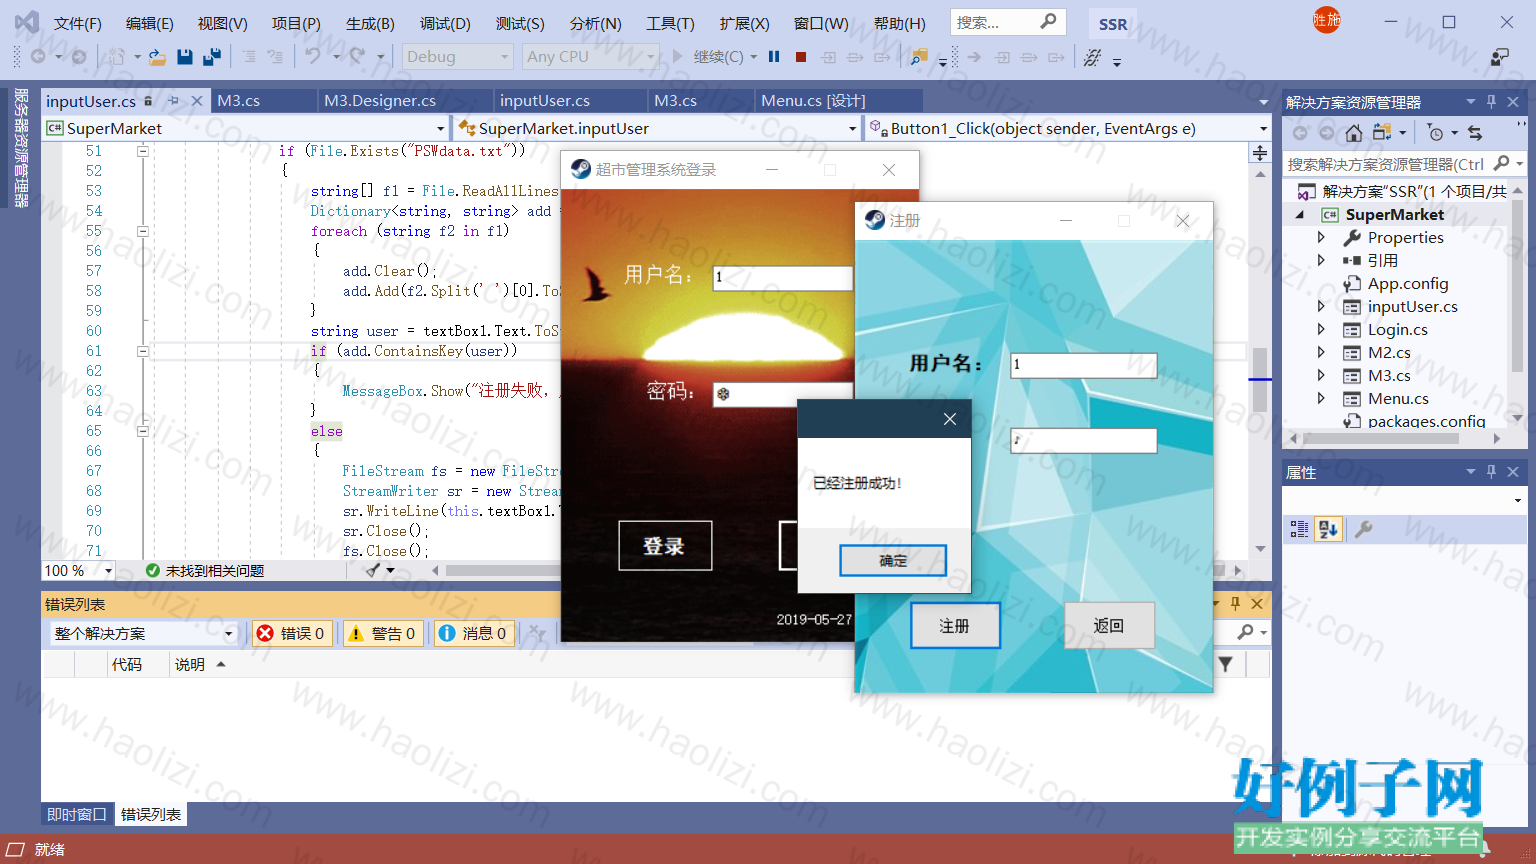Click the user account avatar badge
The height and width of the screenshot is (864, 1536).
(1327, 20)
